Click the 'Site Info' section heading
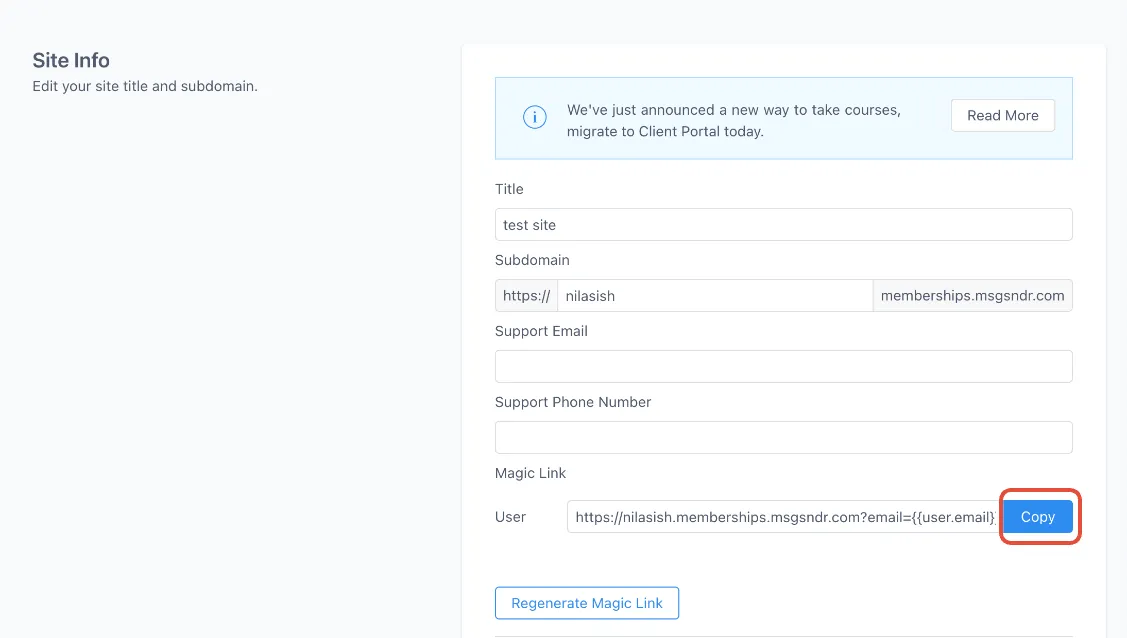 (x=71, y=60)
